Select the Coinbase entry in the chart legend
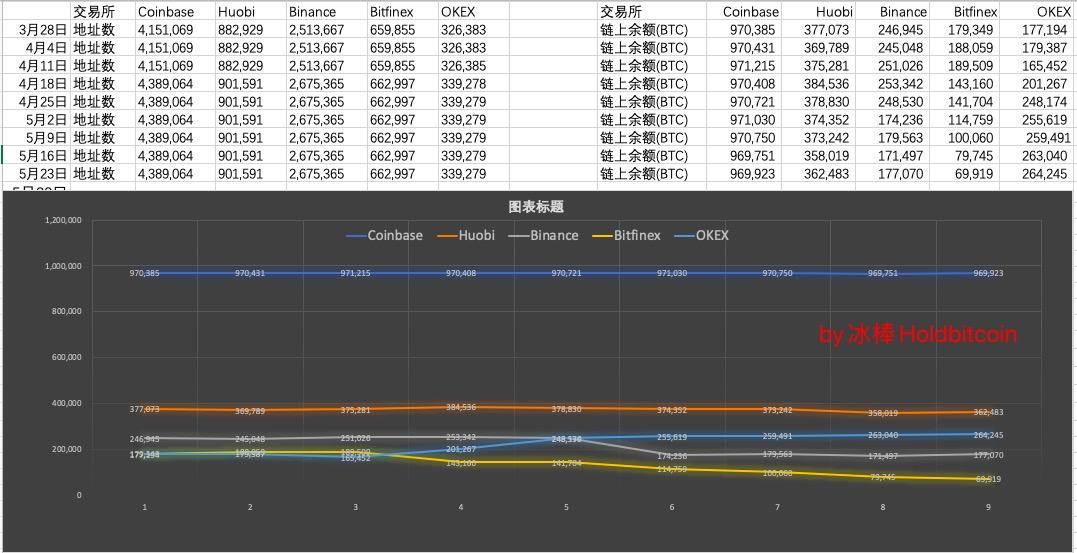 pos(385,235)
